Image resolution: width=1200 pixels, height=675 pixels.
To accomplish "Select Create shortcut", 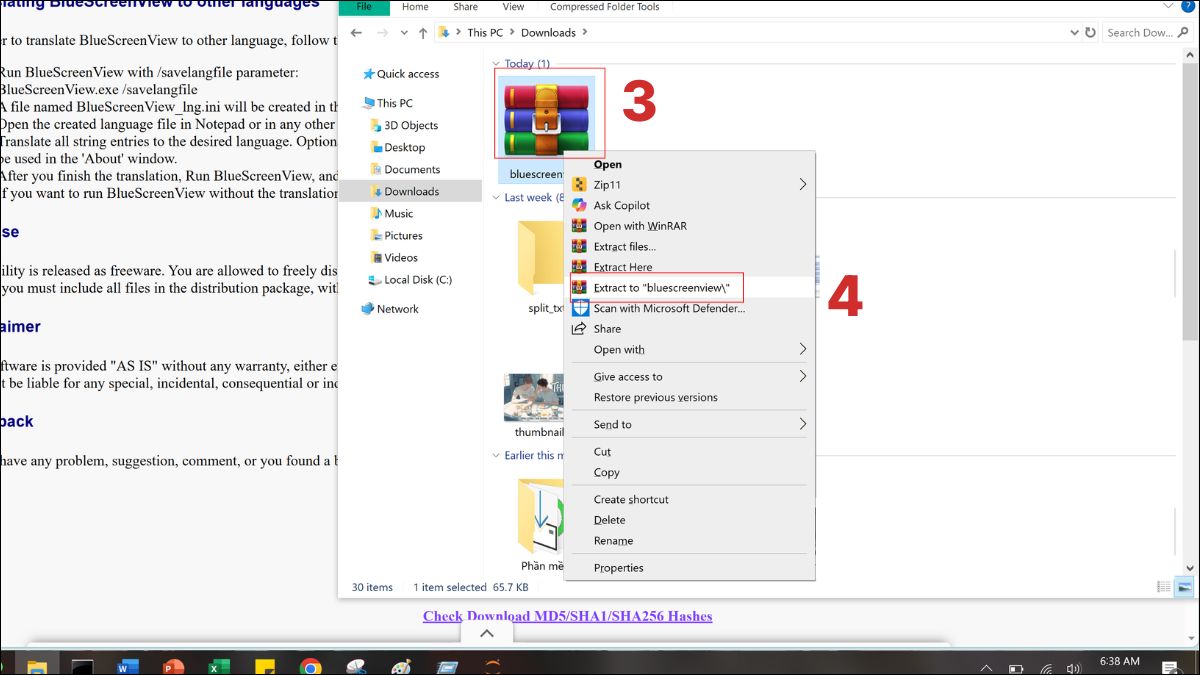I will pos(631,499).
